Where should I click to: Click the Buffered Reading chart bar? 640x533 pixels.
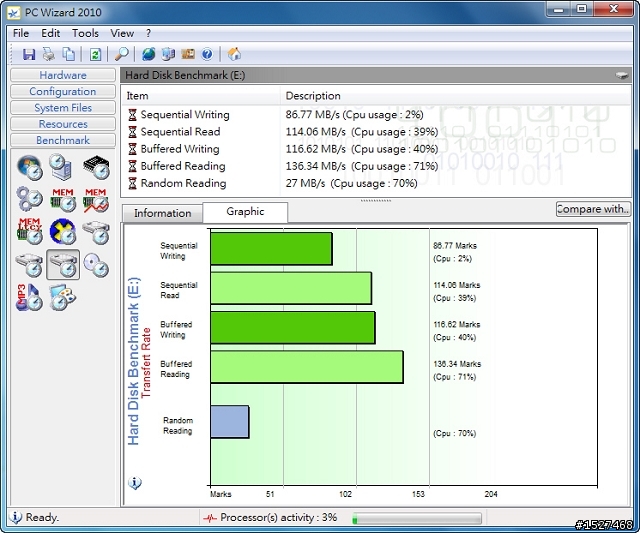coord(307,367)
